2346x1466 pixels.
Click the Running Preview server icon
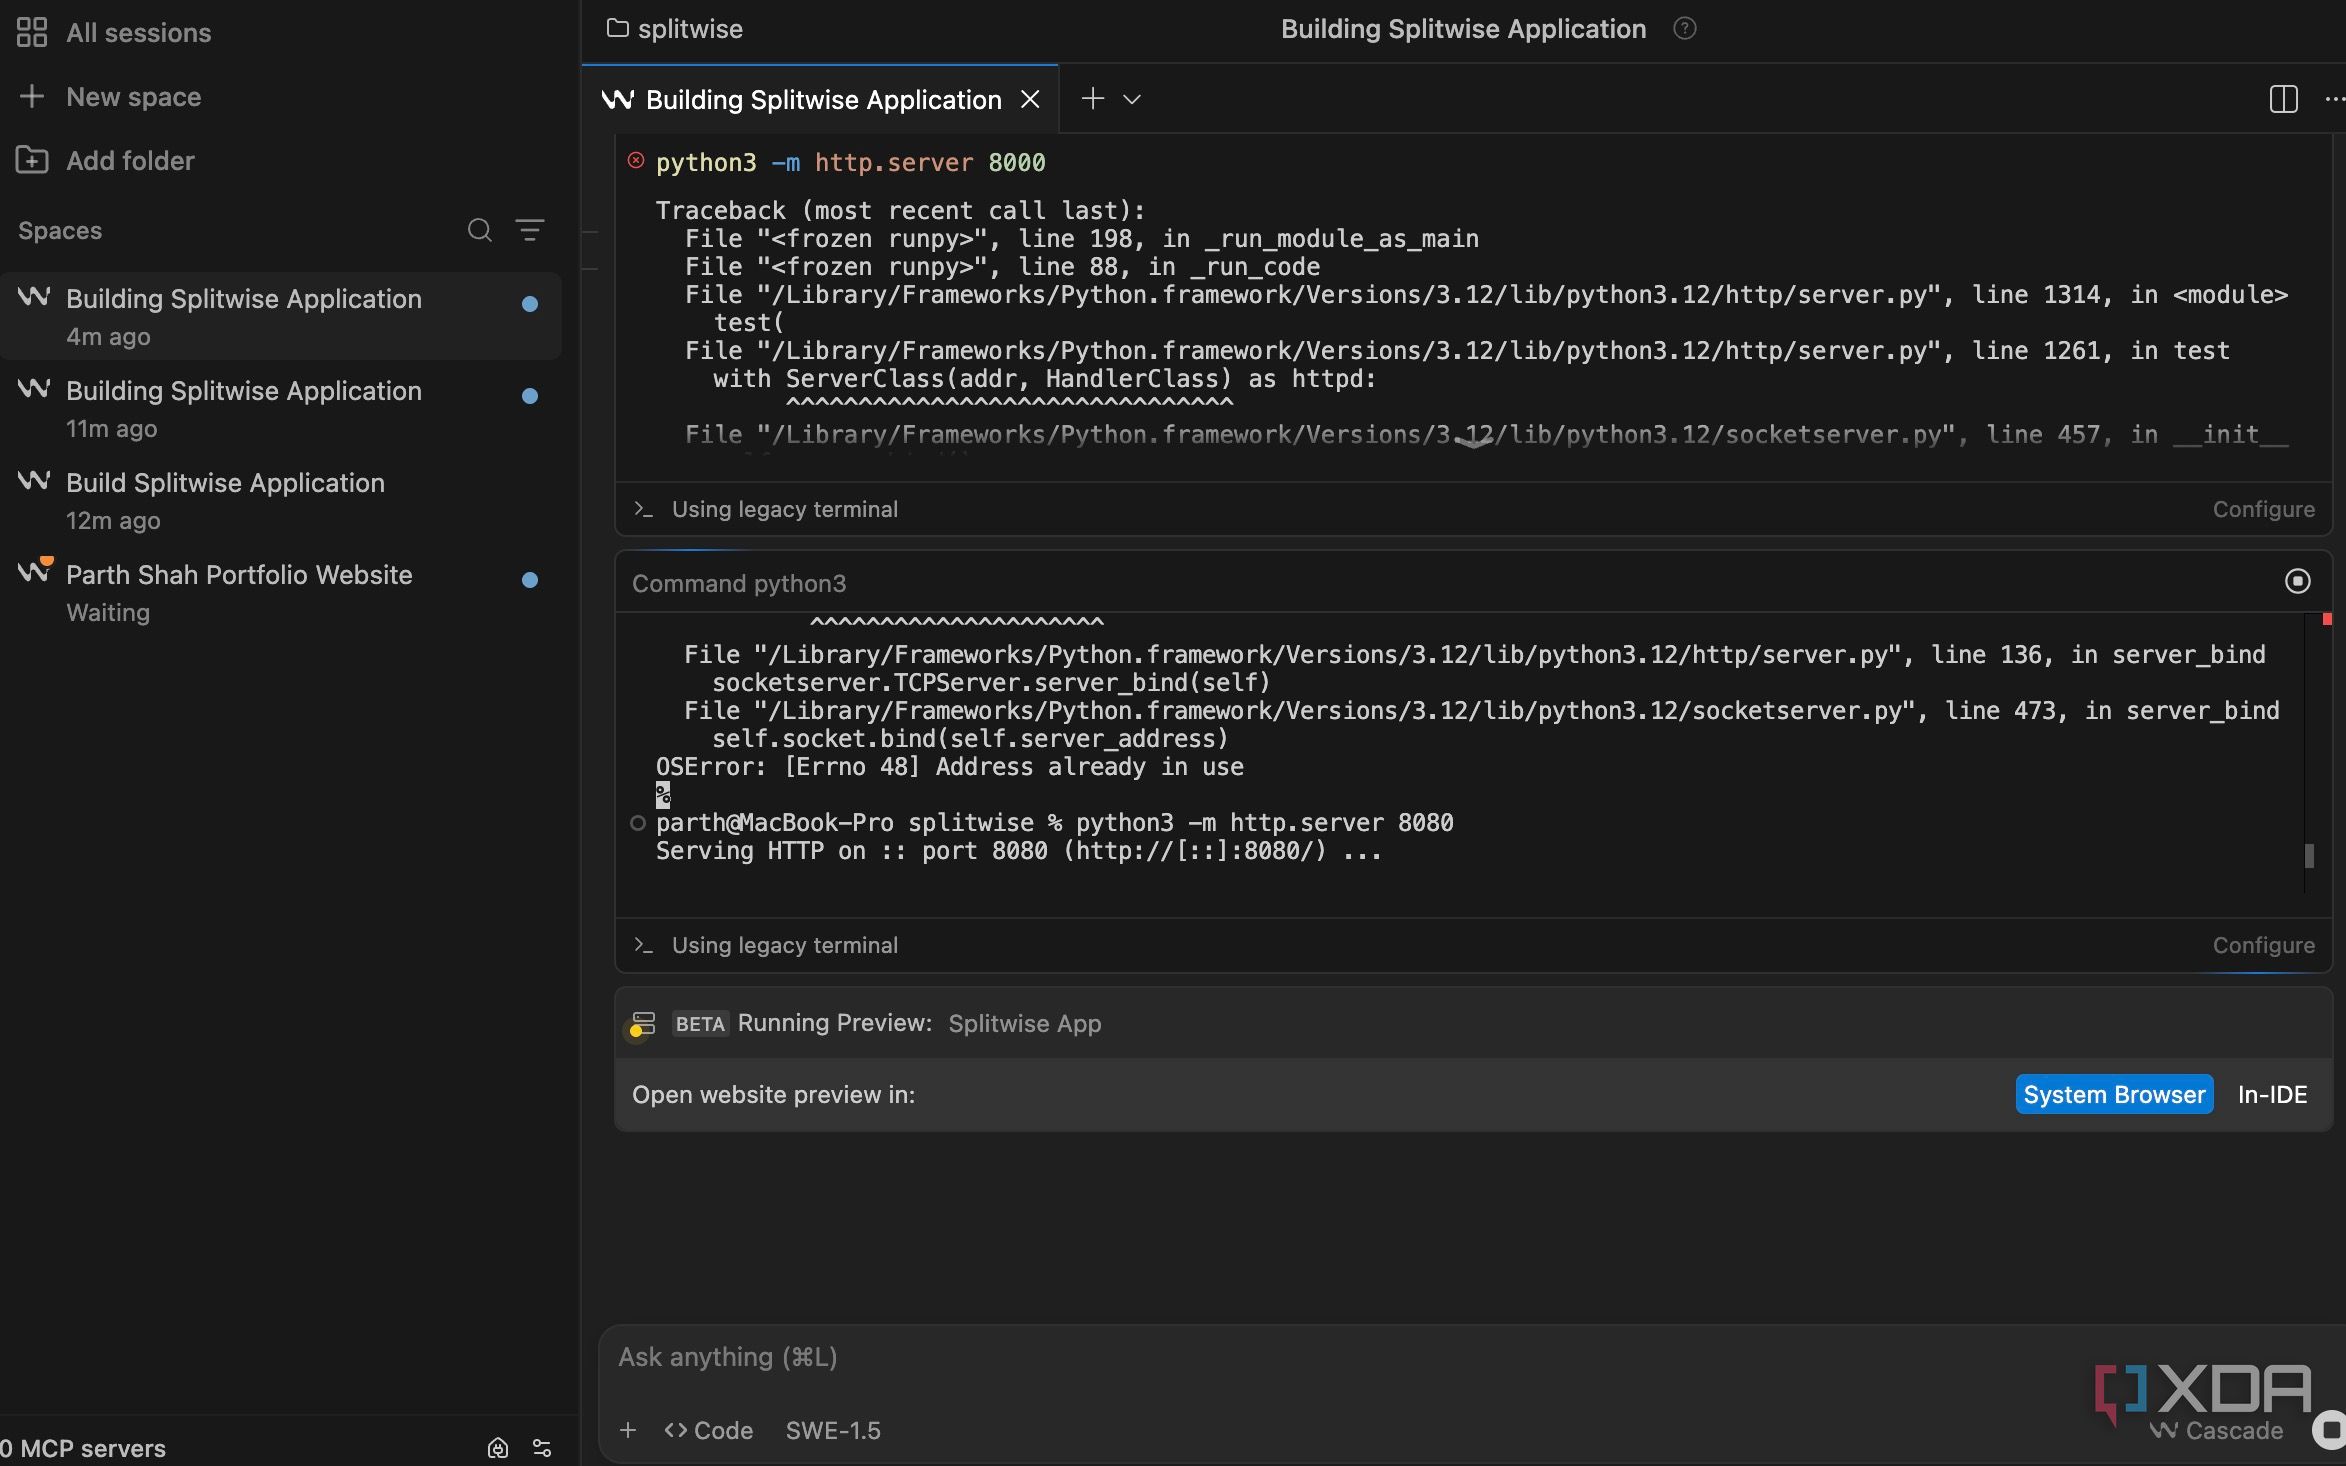tap(642, 1024)
